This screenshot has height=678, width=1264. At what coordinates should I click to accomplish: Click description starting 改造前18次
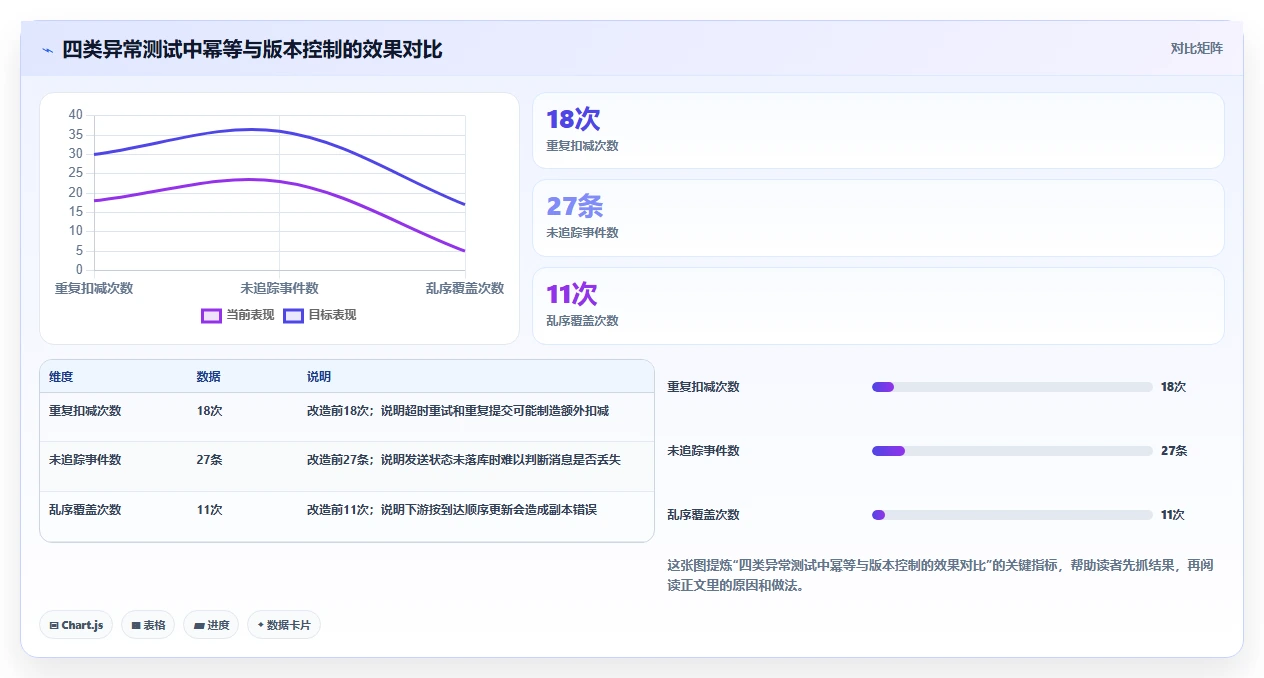pos(458,411)
